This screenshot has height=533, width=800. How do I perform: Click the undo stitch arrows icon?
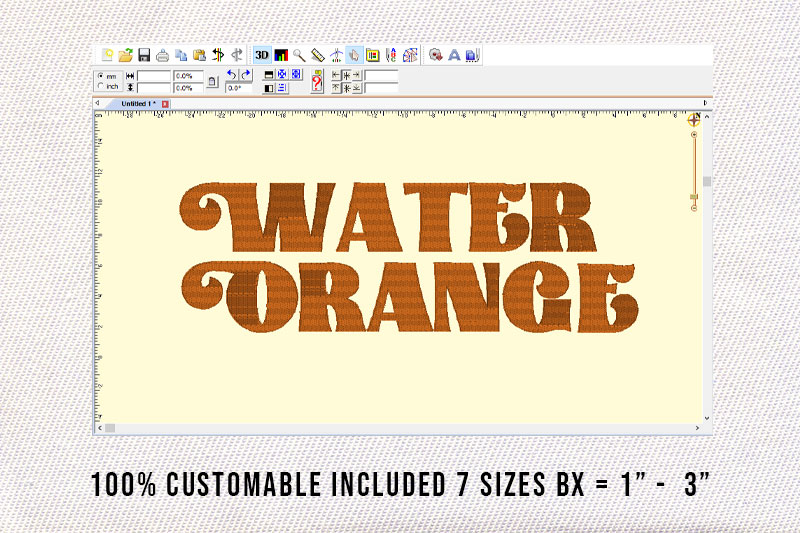[218, 55]
